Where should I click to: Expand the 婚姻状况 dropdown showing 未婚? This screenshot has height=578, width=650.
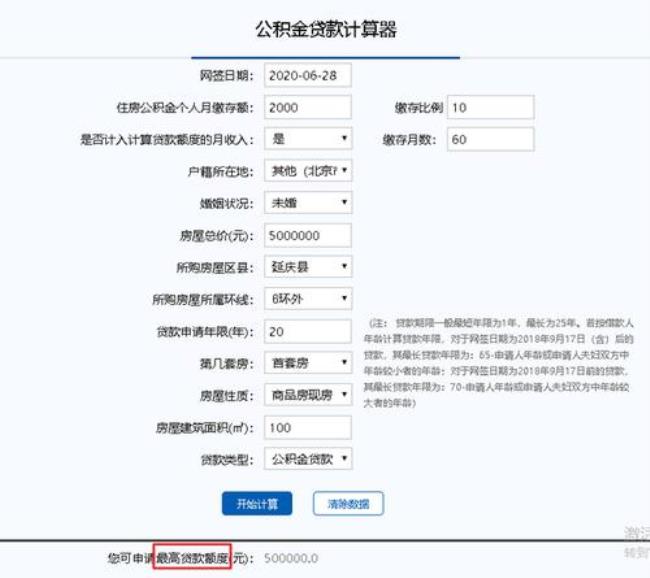(x=308, y=202)
